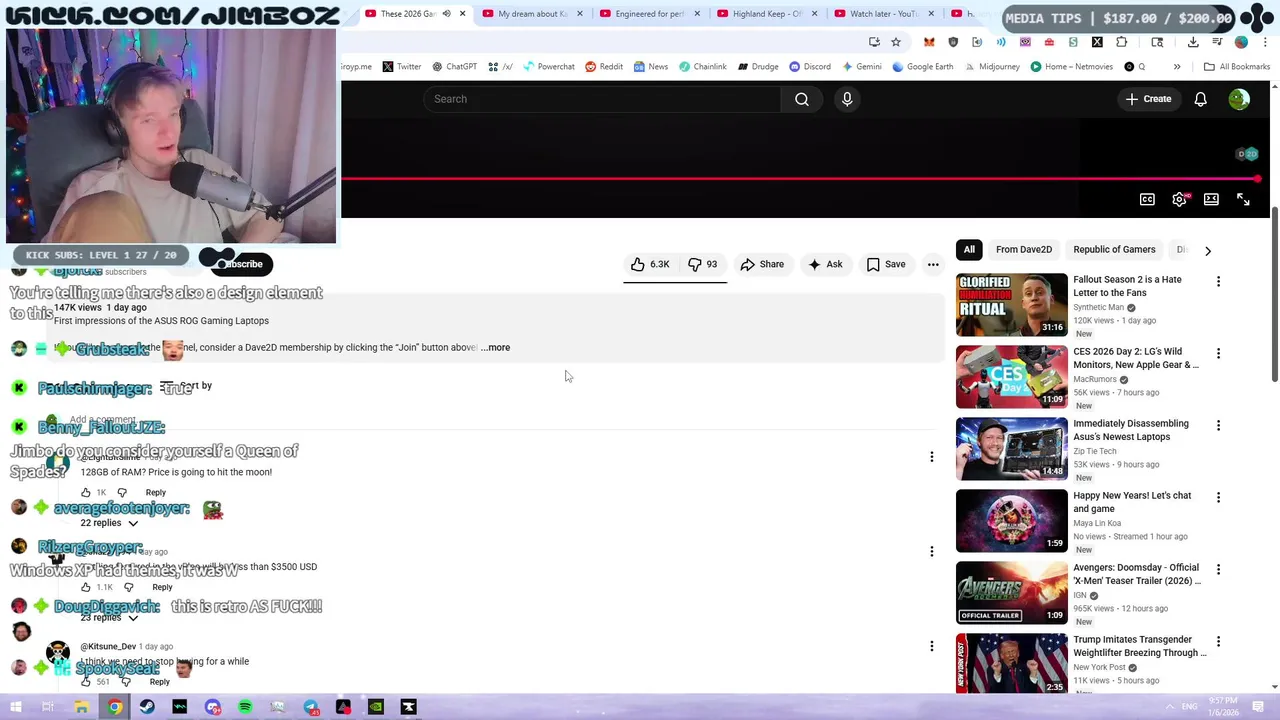Click in YouTube search field
The image size is (1280, 720).
pos(604,99)
